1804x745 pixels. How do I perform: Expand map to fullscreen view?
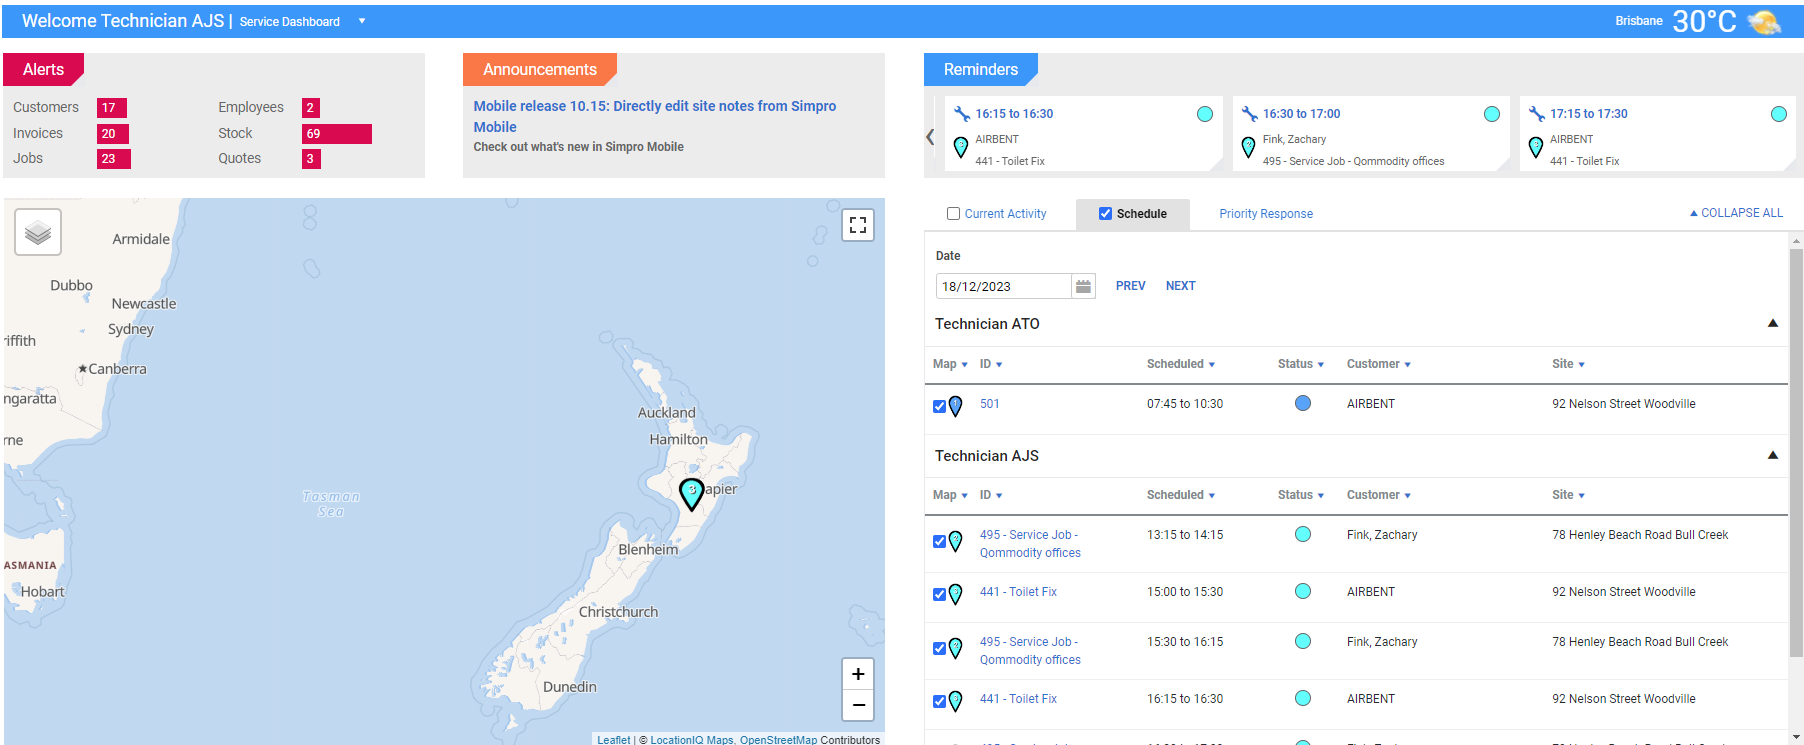tap(857, 225)
